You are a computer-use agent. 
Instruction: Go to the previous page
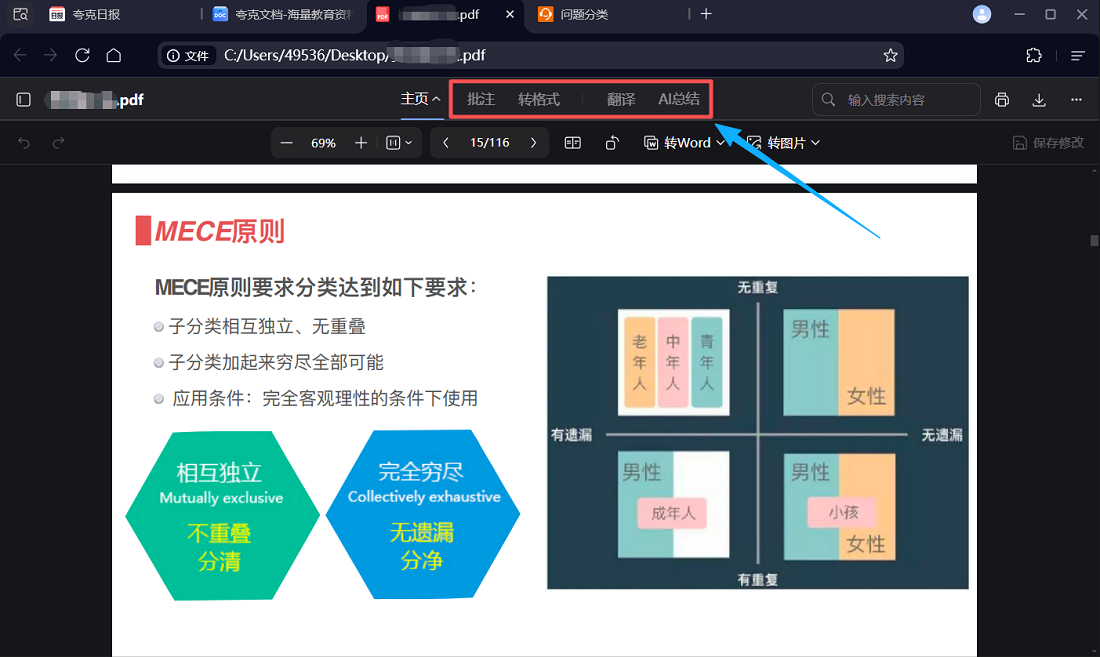pyautogui.click(x=446, y=143)
